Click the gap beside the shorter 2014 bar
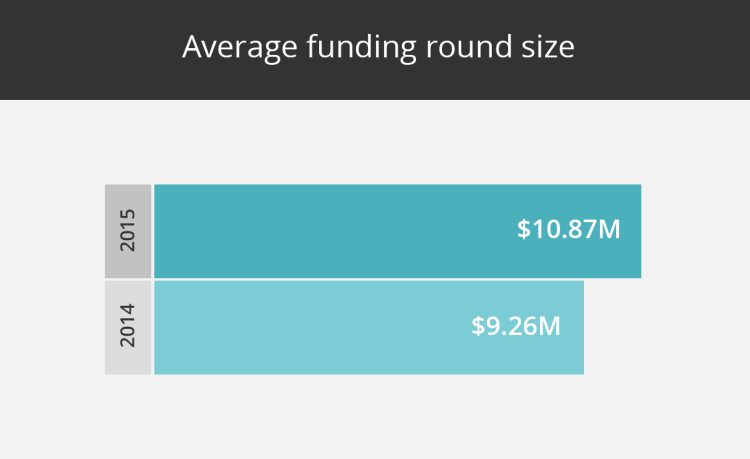750x459 pixels. [x=613, y=328]
